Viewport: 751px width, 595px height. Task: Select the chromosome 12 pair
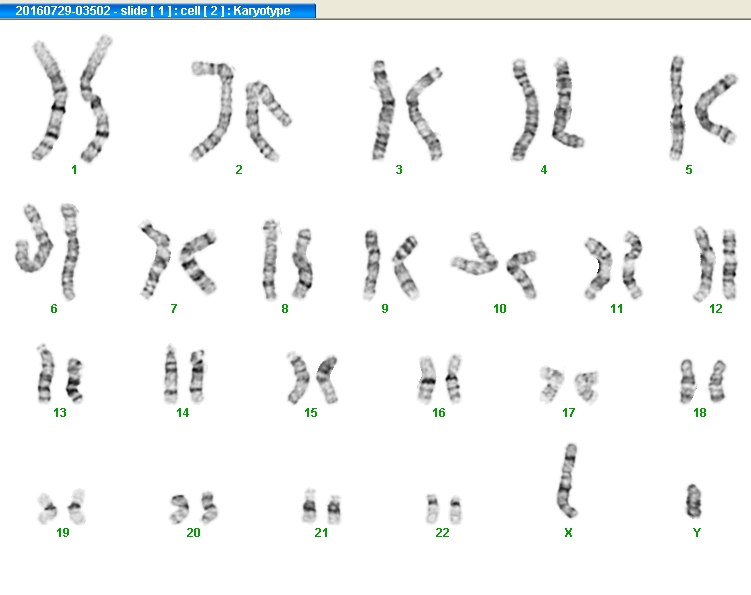(x=716, y=263)
